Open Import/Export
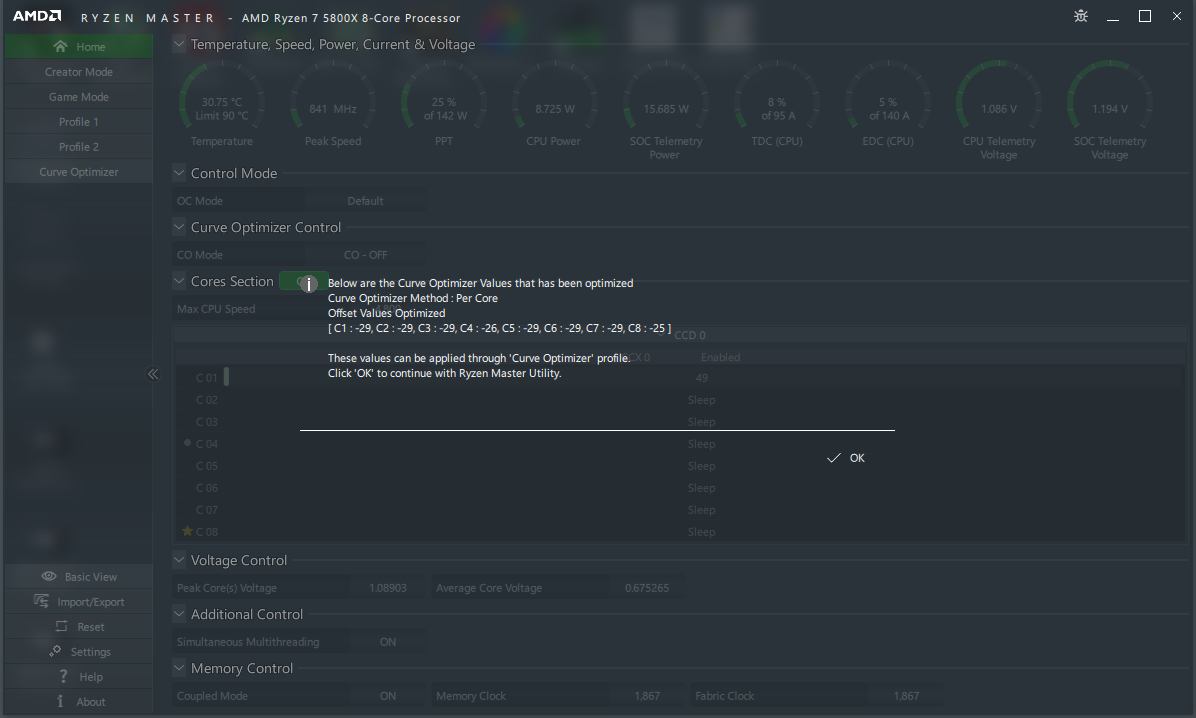 [79, 602]
